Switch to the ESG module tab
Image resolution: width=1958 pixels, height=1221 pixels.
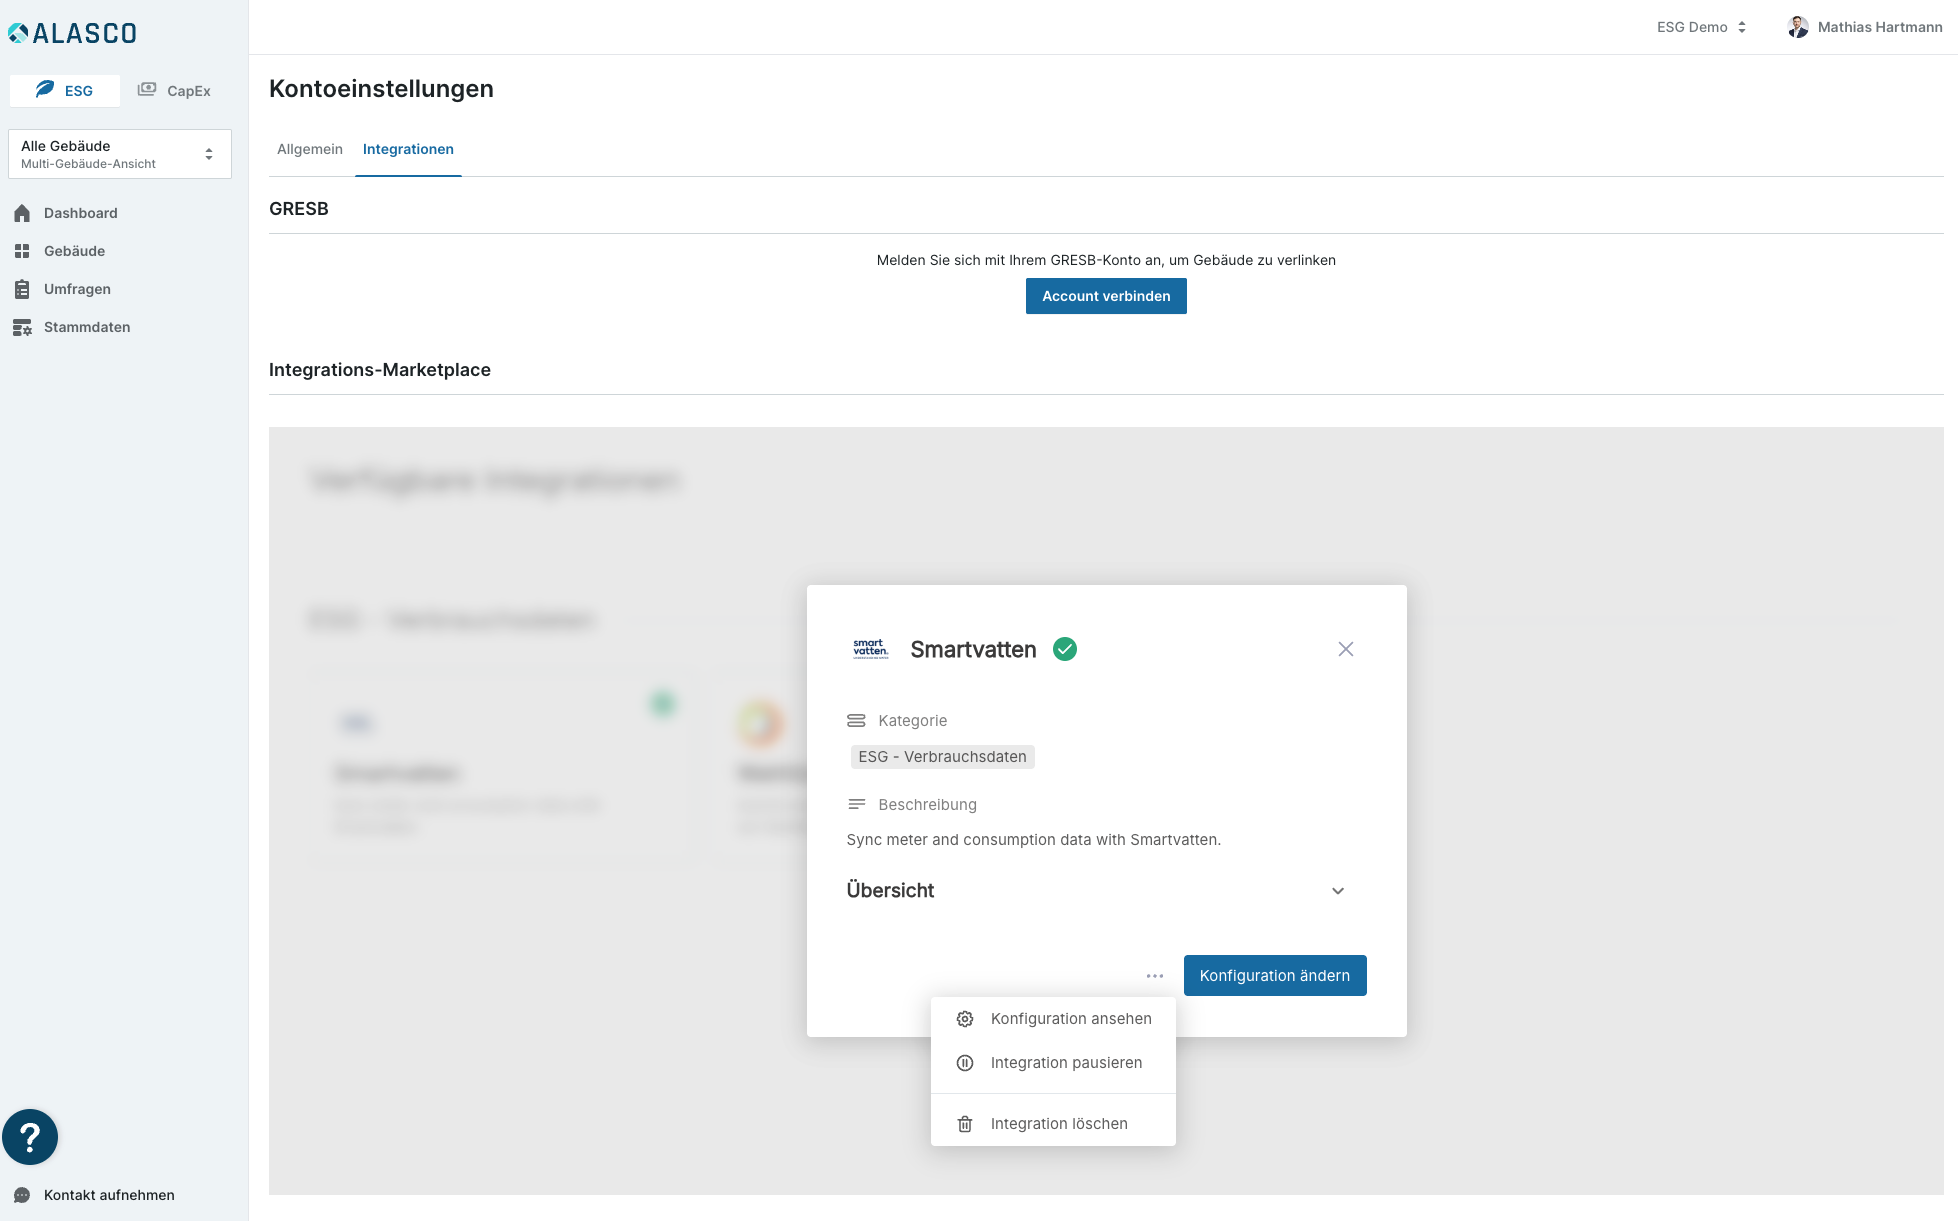(x=65, y=90)
